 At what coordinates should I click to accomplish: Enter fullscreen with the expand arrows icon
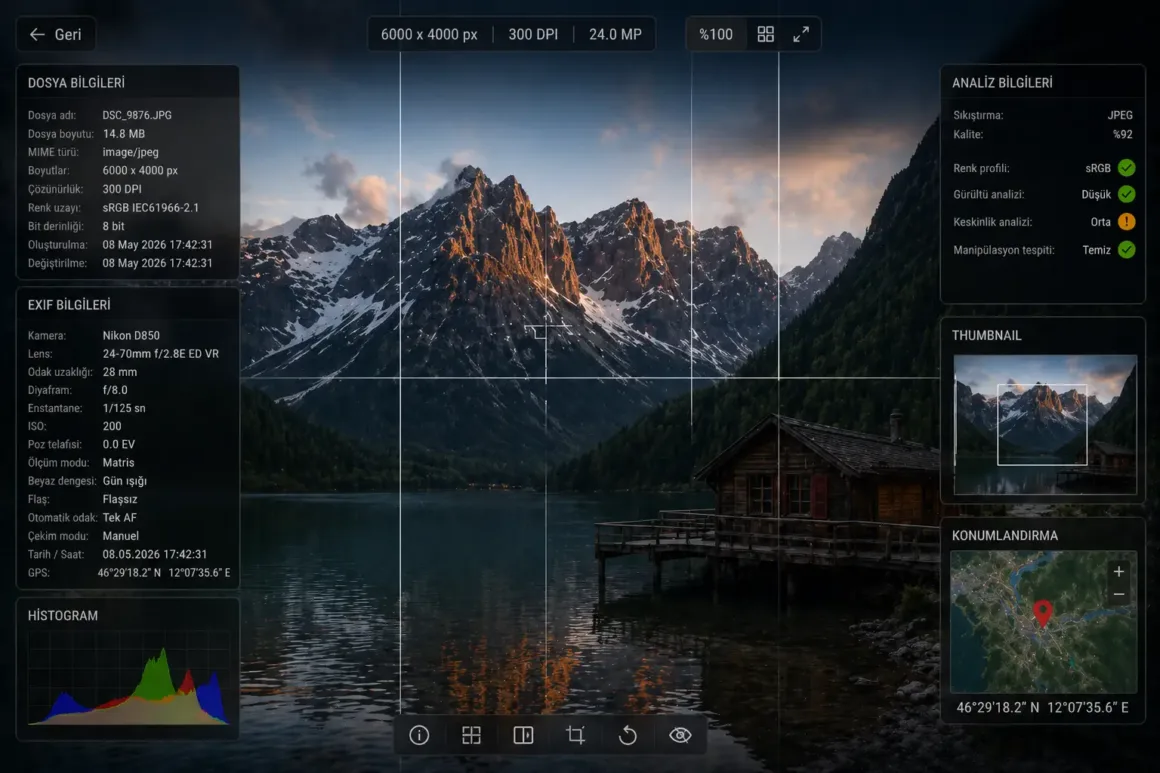click(x=801, y=34)
